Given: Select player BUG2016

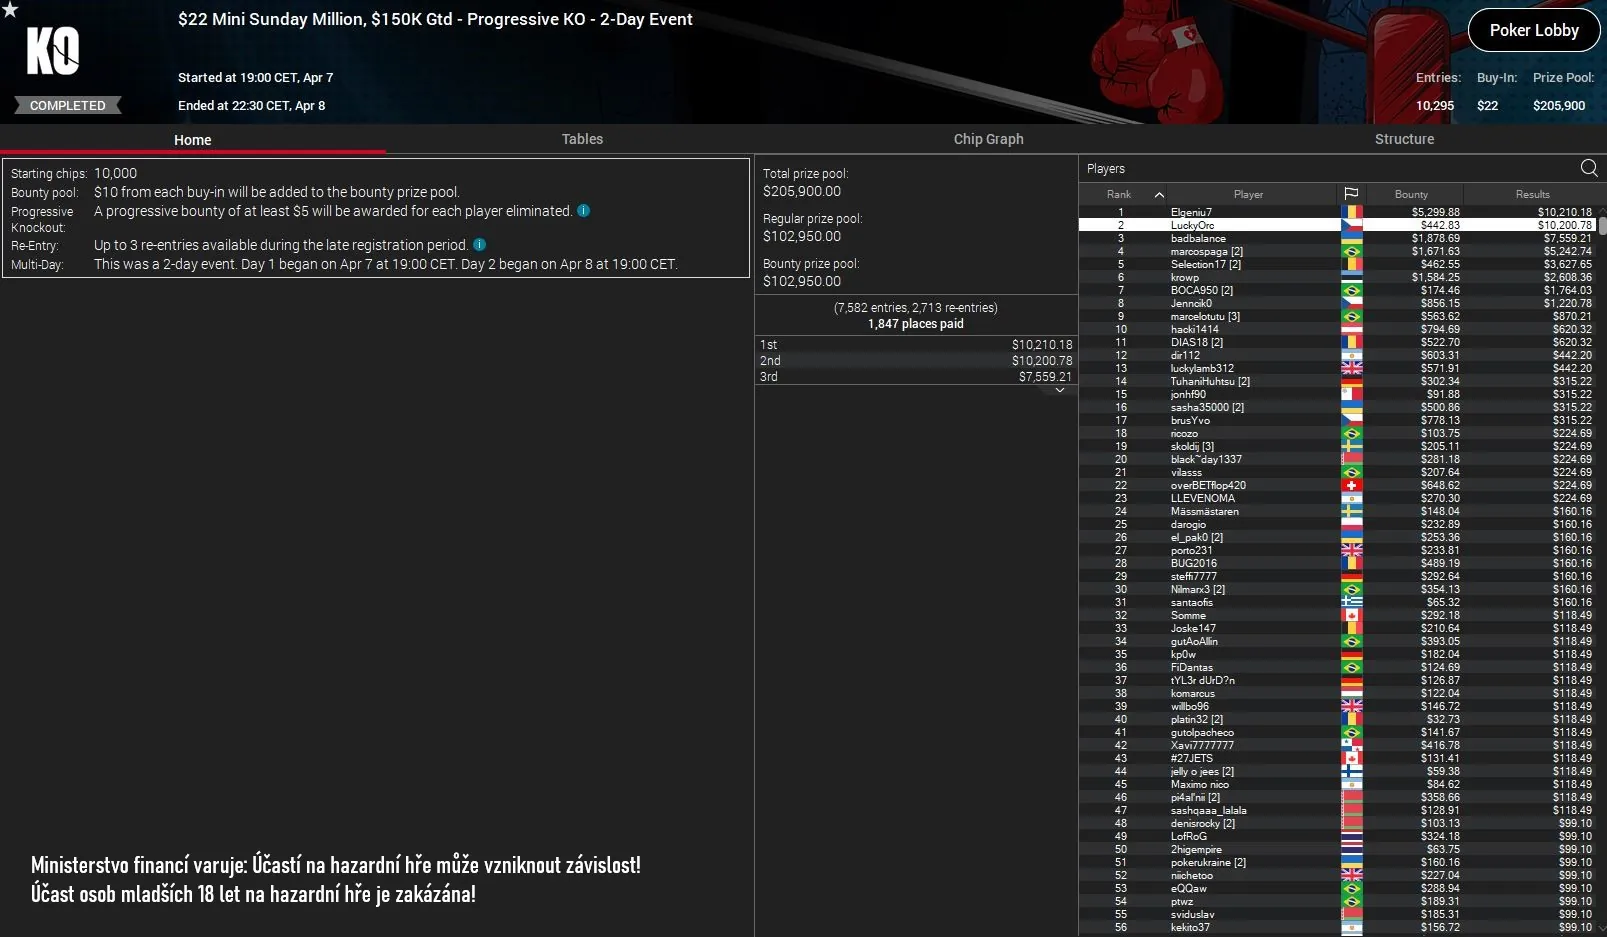Looking at the screenshot, I should pos(1338,563).
